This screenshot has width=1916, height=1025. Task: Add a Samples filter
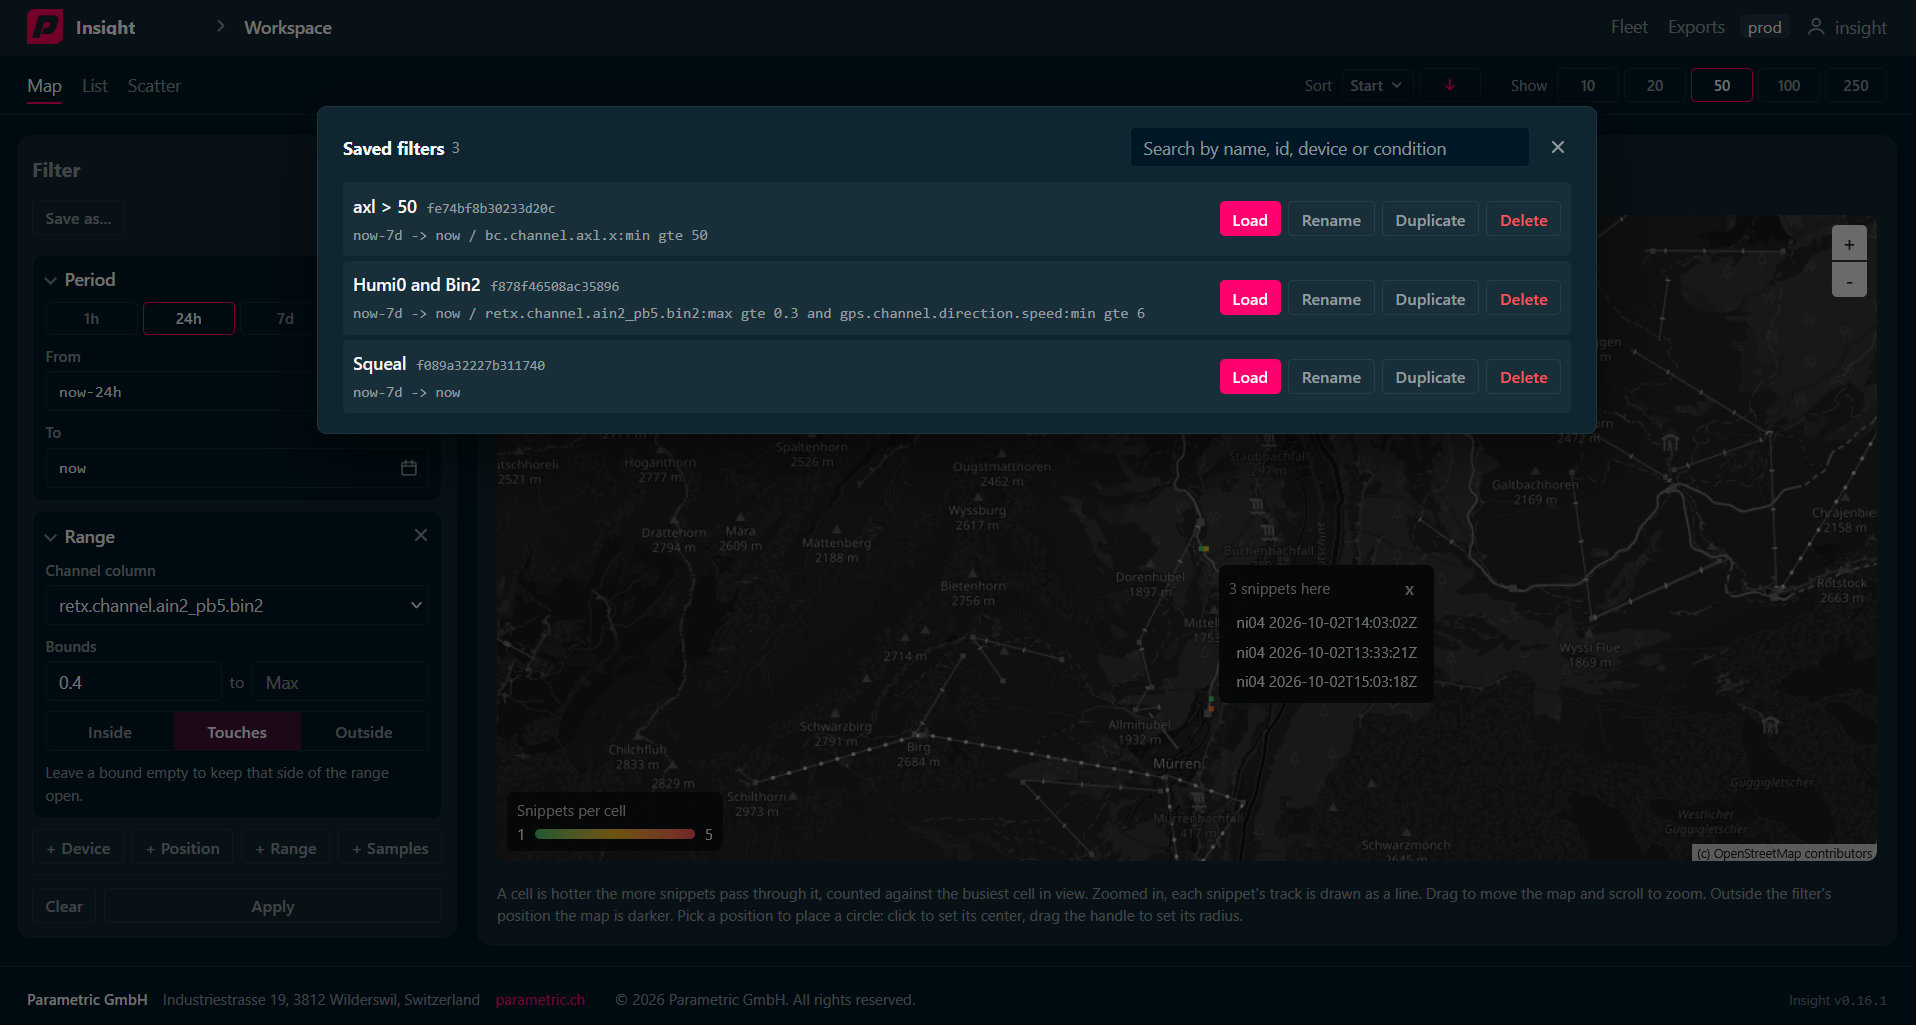click(x=390, y=848)
